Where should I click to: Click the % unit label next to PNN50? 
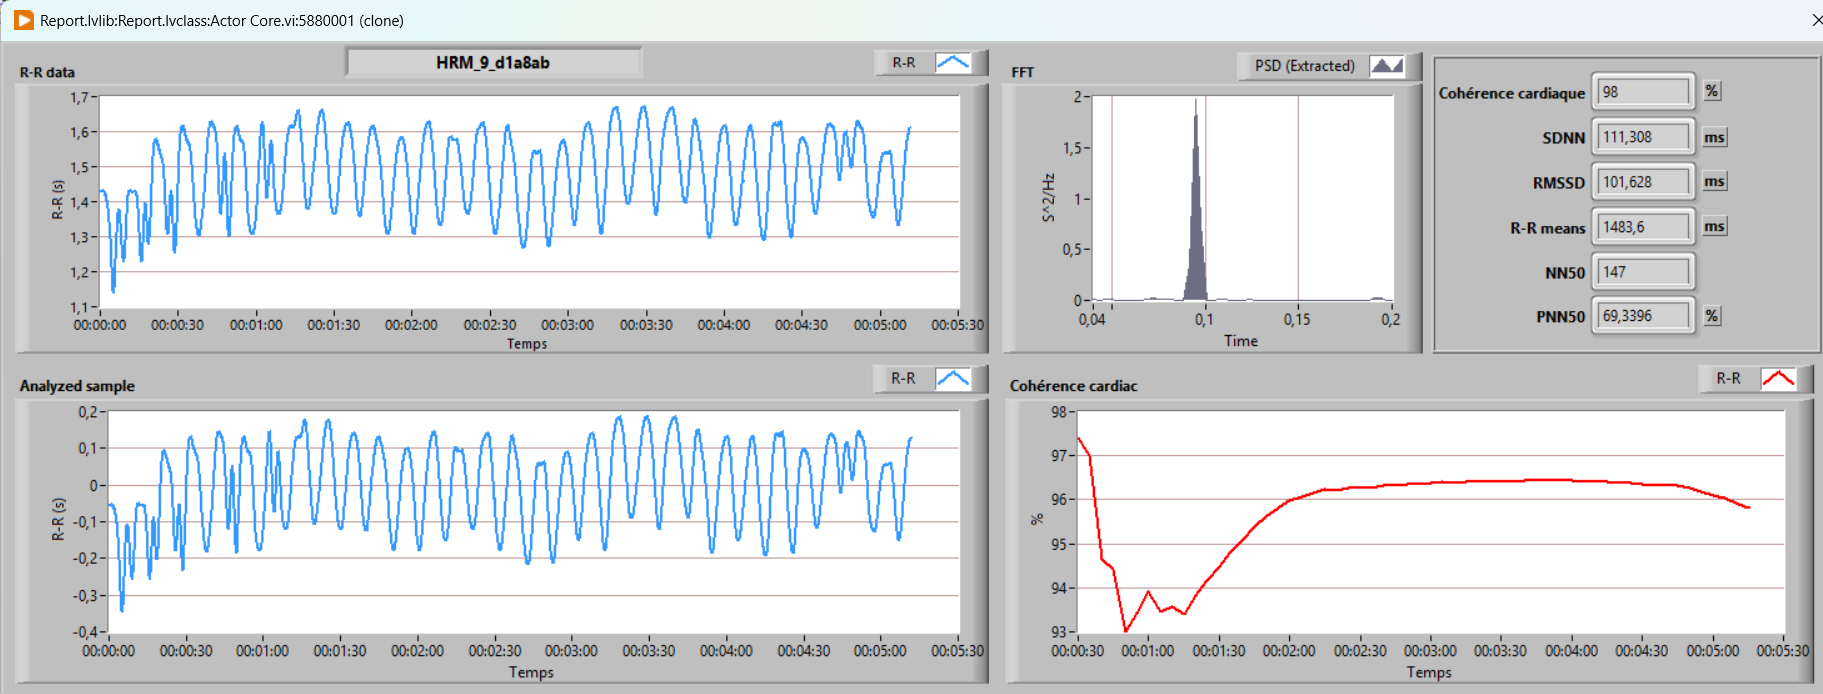(x=1712, y=316)
